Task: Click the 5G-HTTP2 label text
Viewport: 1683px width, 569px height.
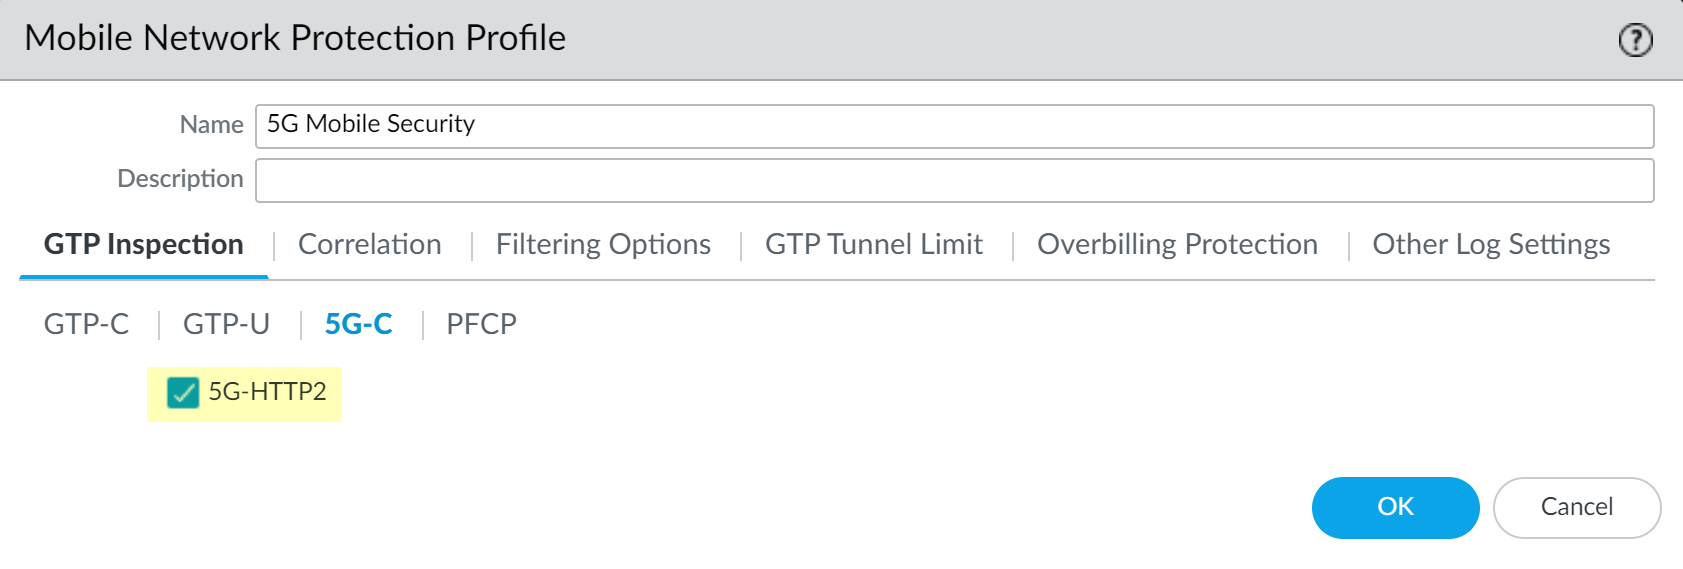Action: 267,392
